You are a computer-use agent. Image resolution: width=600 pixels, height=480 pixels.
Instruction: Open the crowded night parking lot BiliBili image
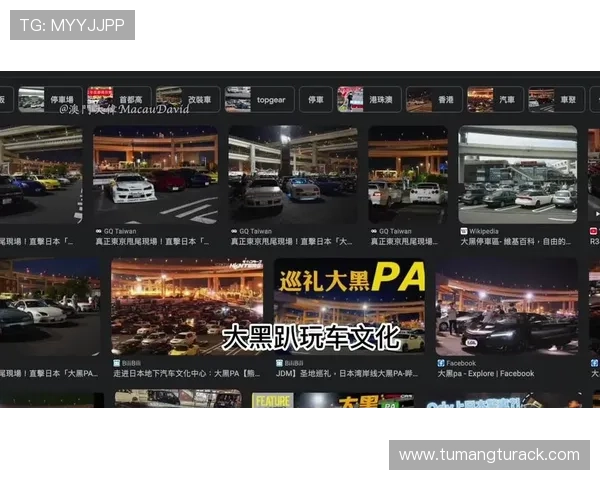coord(187,307)
